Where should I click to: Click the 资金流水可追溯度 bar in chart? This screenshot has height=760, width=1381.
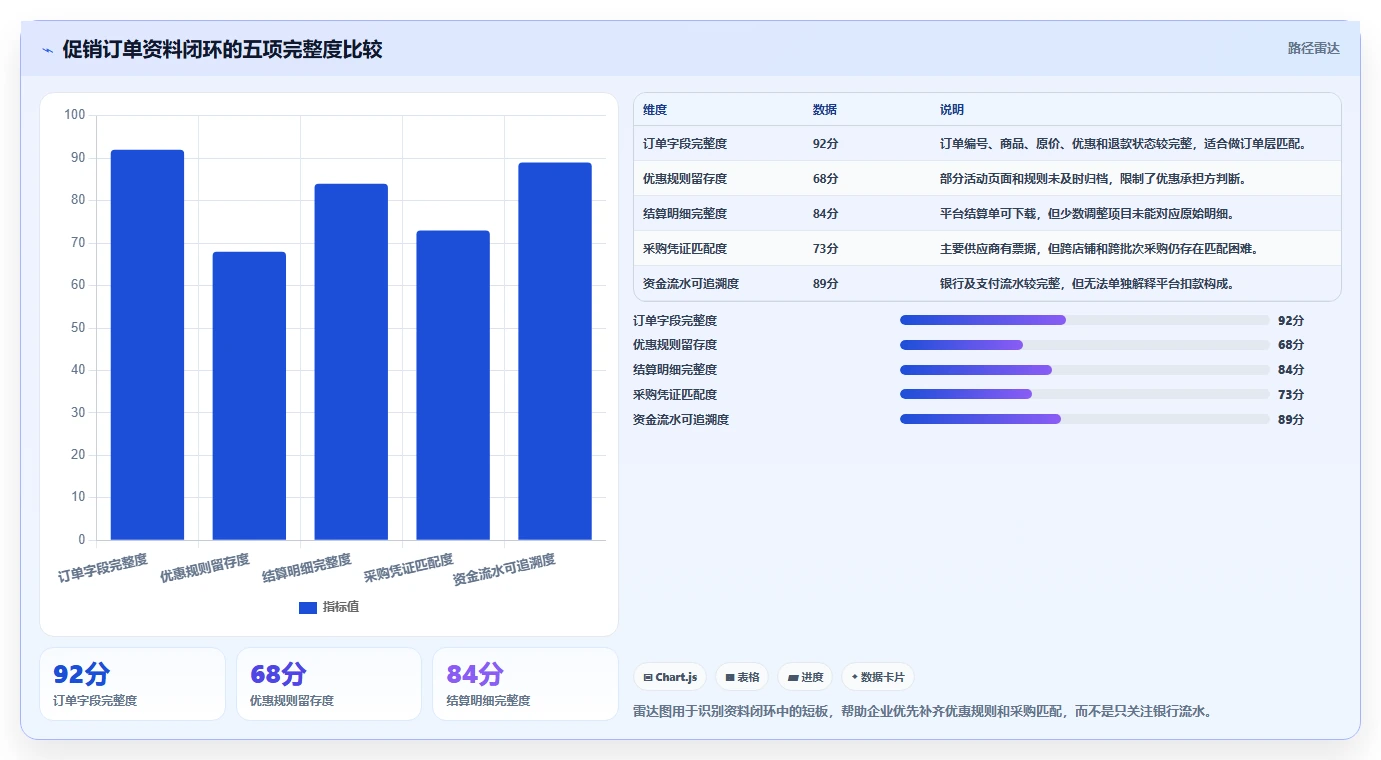[x=555, y=351]
